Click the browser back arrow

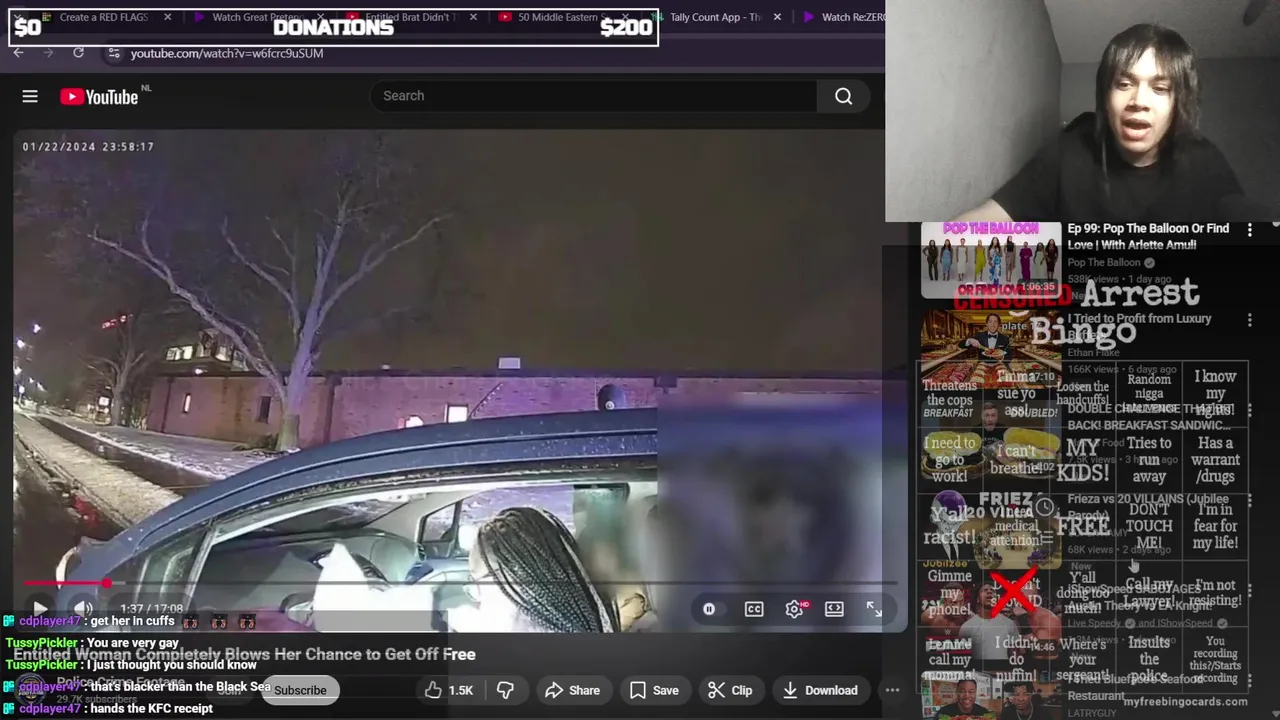pyautogui.click(x=18, y=53)
